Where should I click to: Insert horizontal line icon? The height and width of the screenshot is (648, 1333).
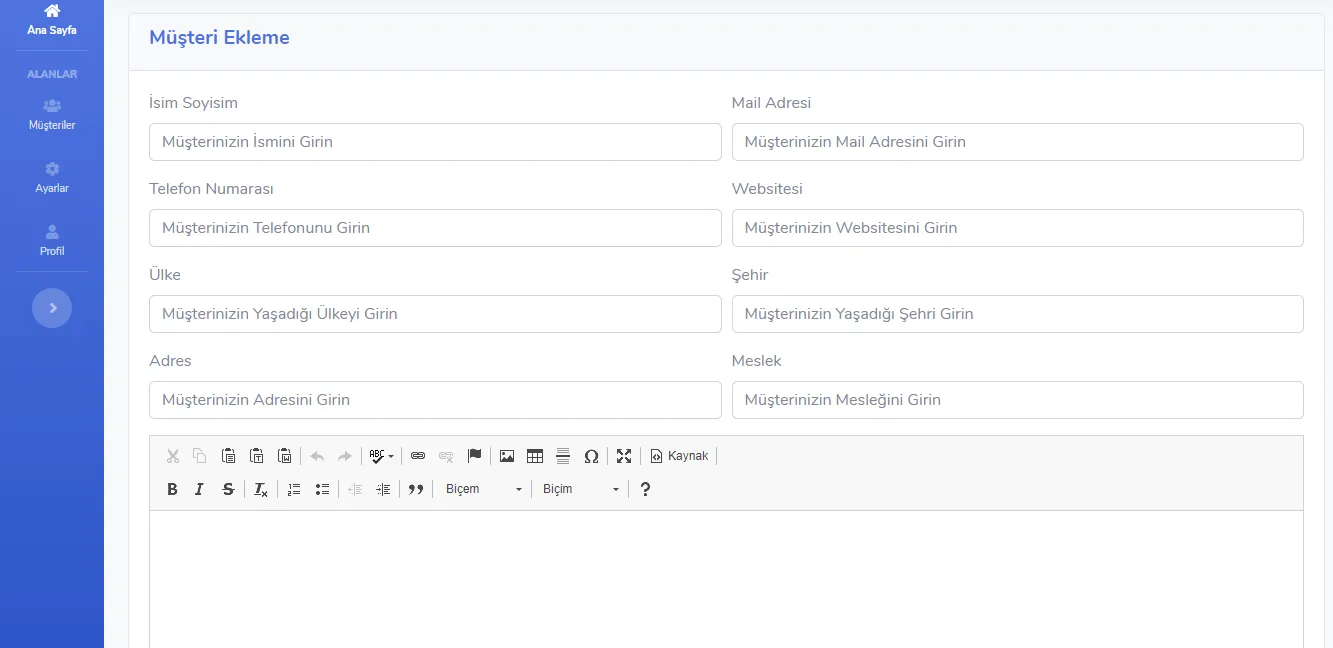pos(563,456)
